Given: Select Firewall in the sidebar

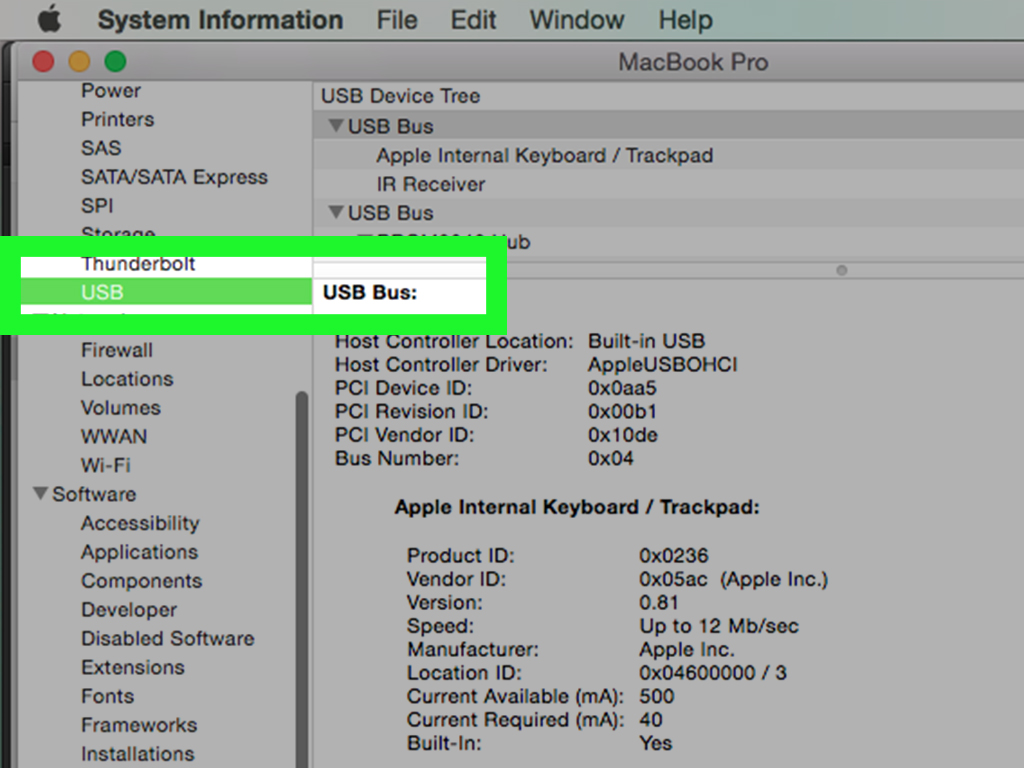Looking at the screenshot, I should pos(117,350).
